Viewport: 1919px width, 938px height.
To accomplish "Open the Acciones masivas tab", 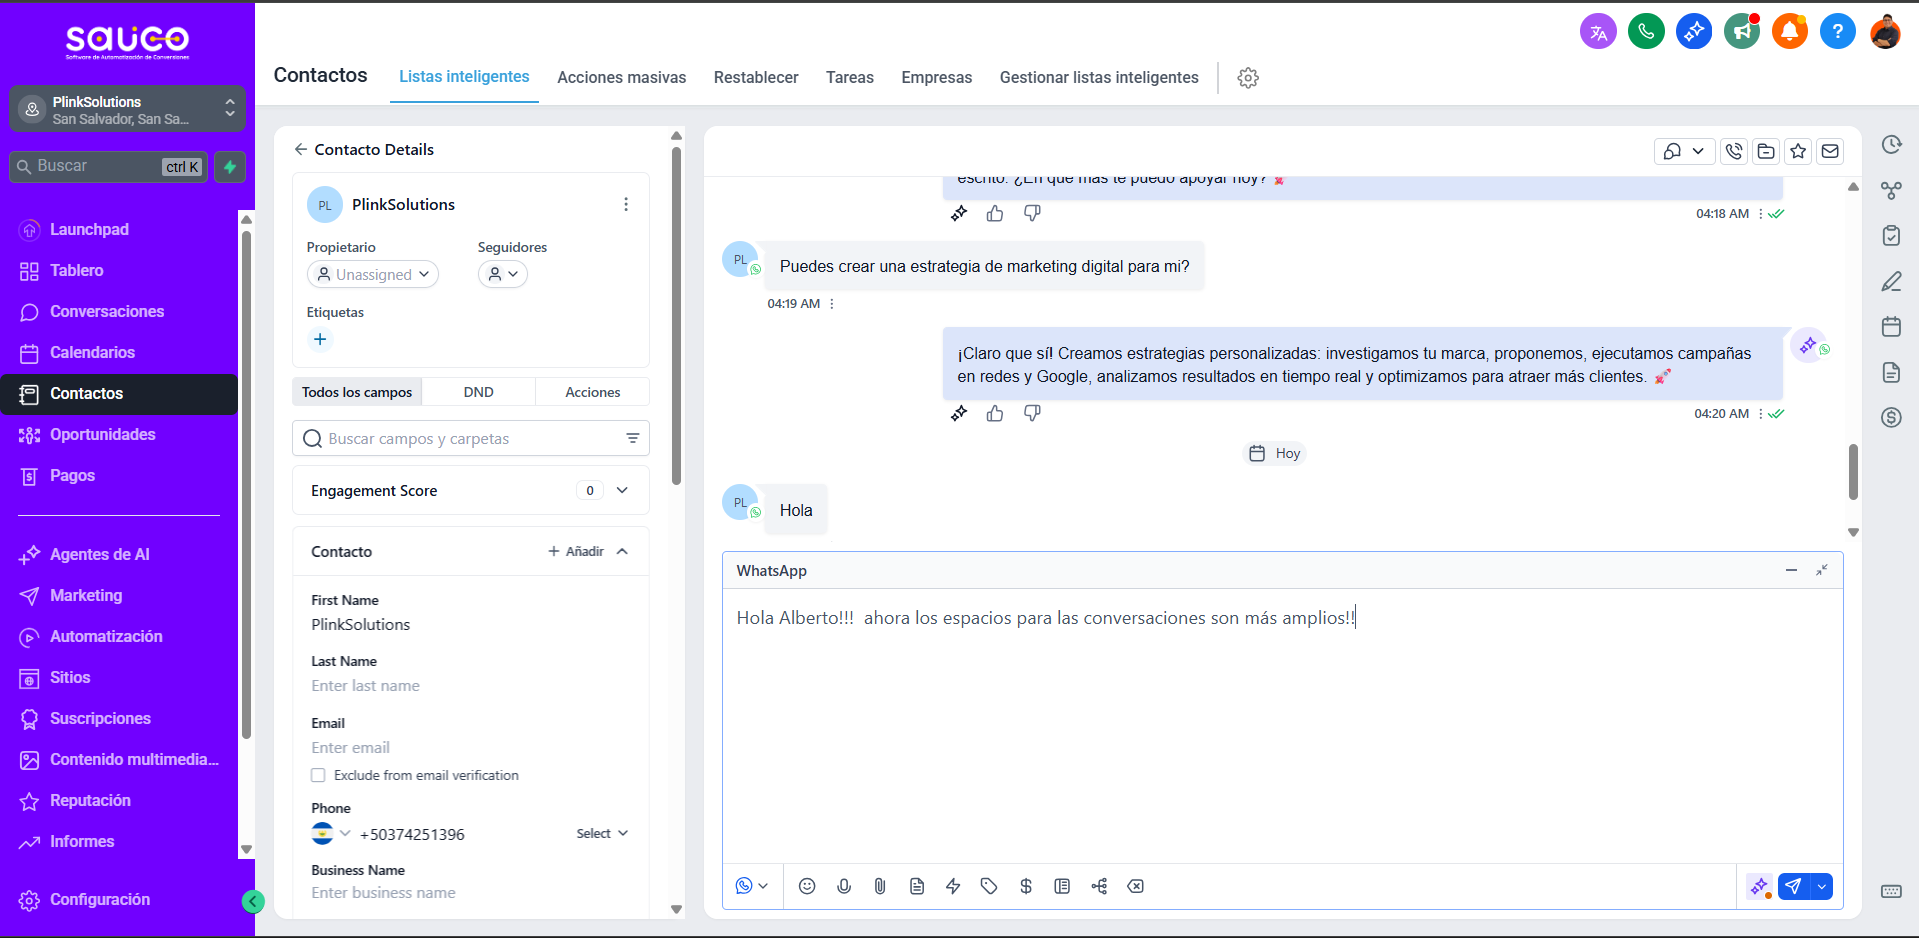I will click(x=621, y=77).
